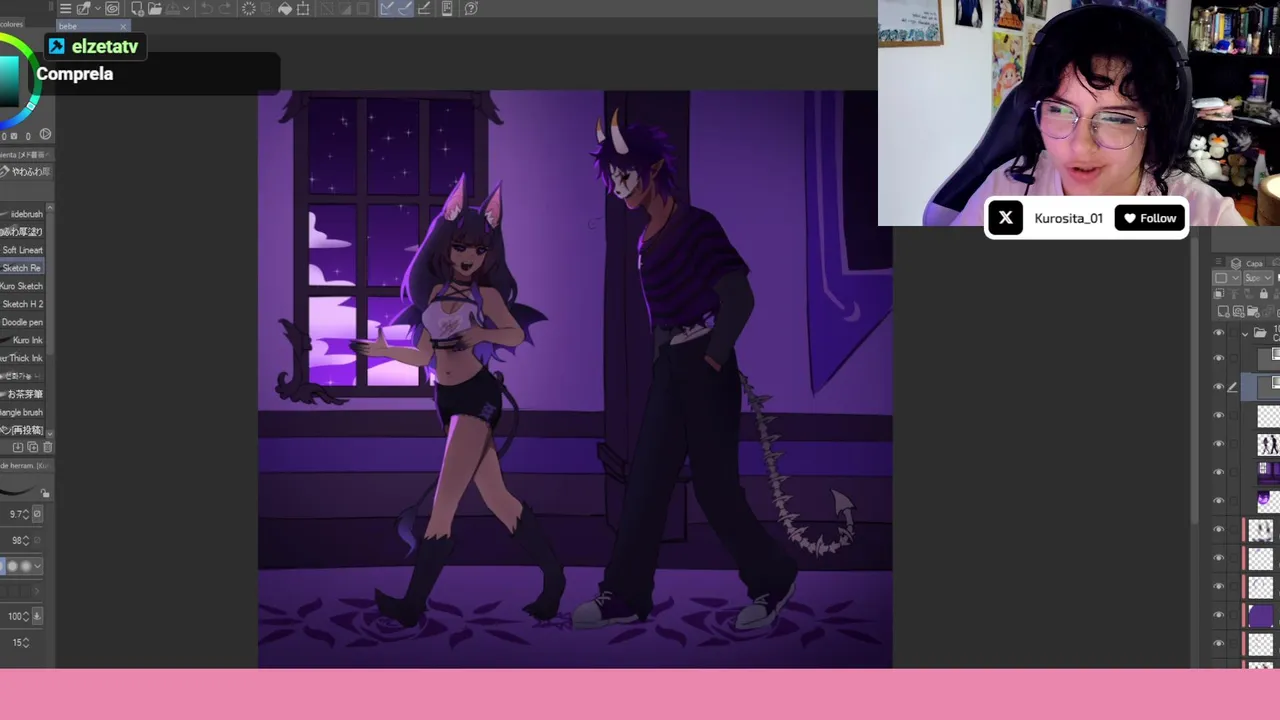
Task: Create a new canvas with the New icon
Action: 138,8
